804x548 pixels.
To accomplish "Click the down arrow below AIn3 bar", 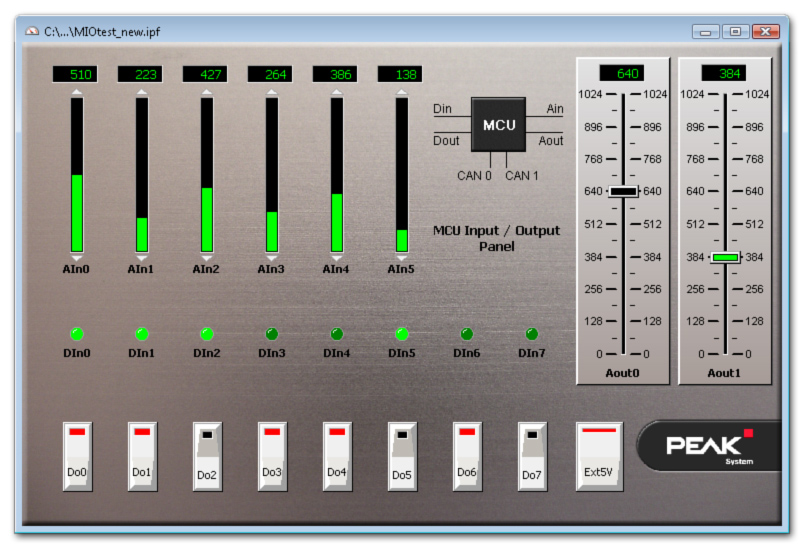I will click(x=272, y=258).
